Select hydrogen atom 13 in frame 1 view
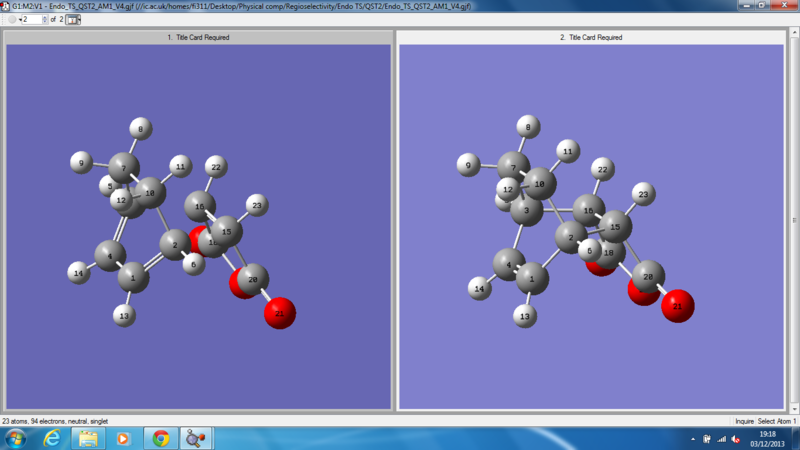800x450 pixels. (124, 316)
